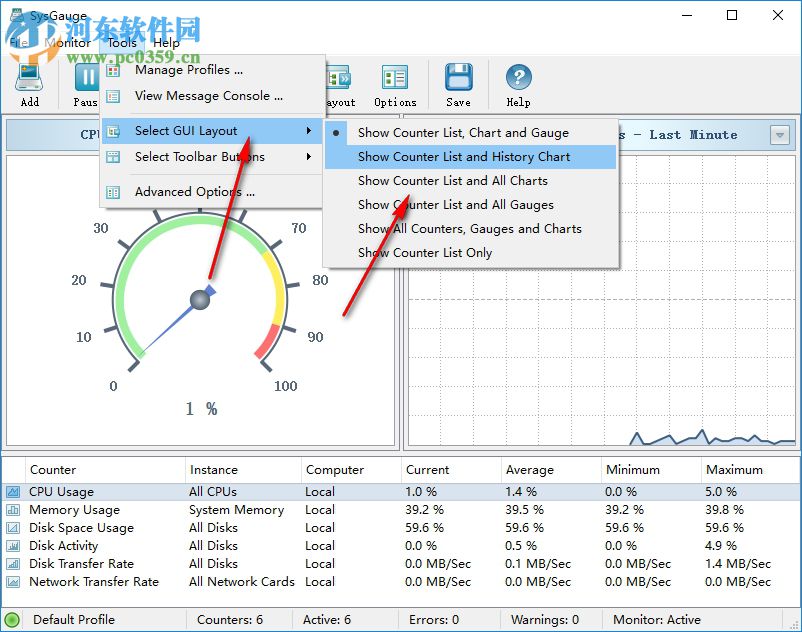
Task: Select the Network Transfer Rate row
Action: 94,582
